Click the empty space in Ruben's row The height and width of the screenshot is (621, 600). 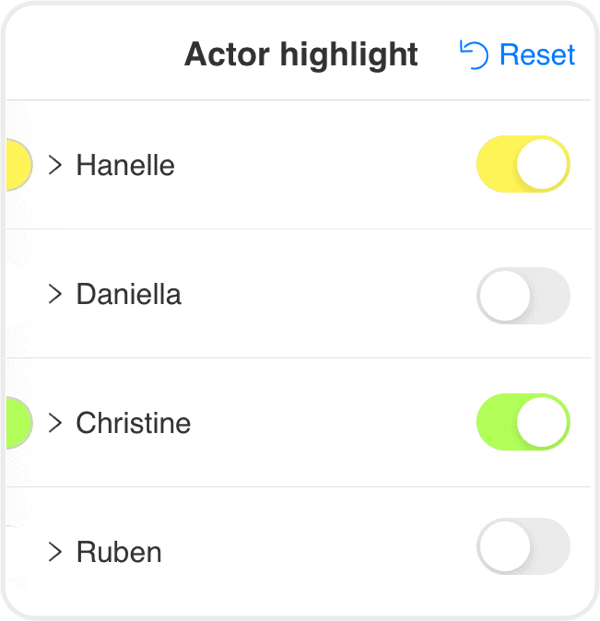click(x=317, y=552)
